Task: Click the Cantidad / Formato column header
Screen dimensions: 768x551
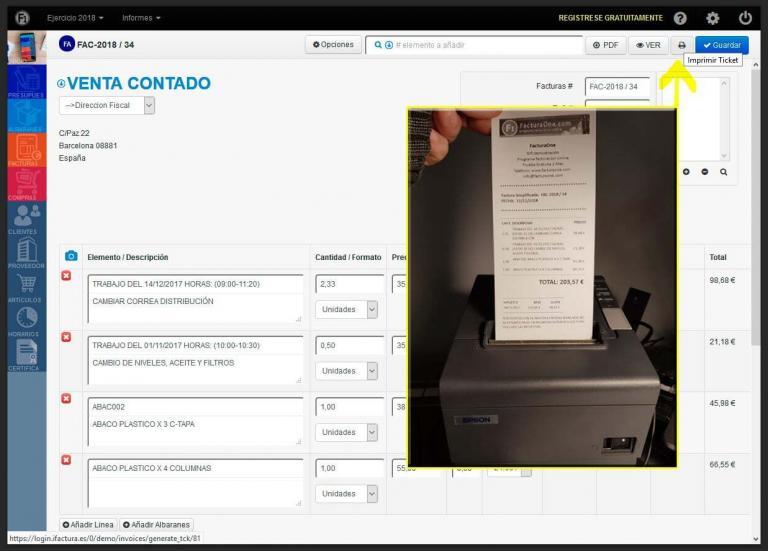Action: tap(348, 257)
